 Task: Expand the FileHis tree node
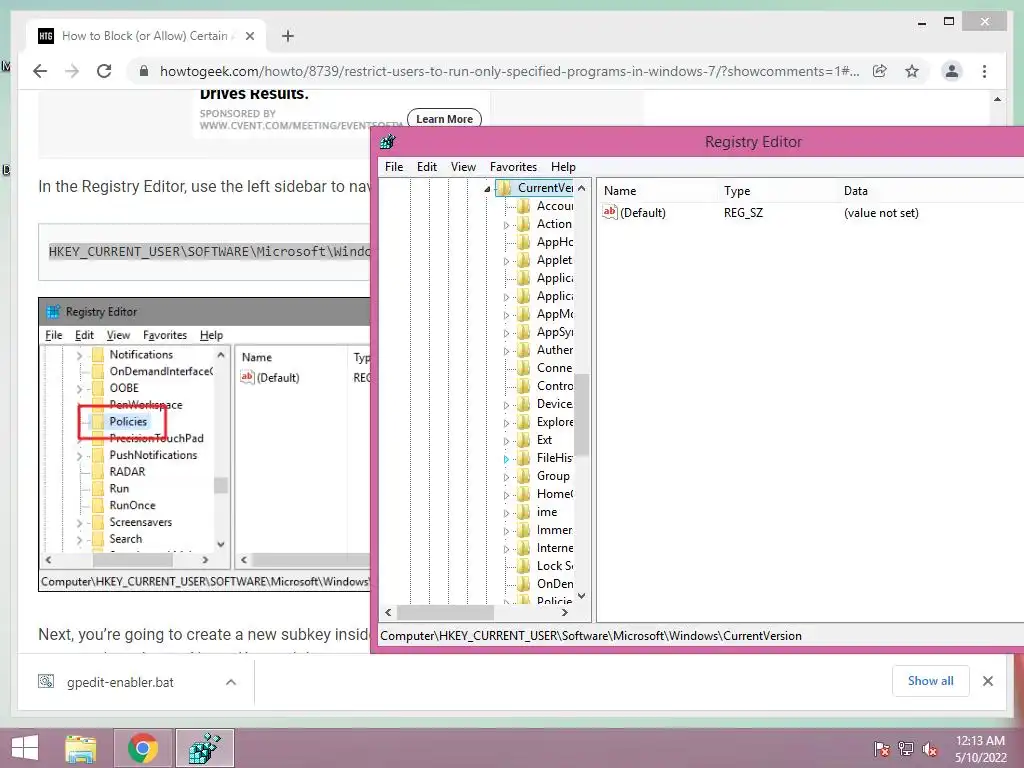[506, 459]
